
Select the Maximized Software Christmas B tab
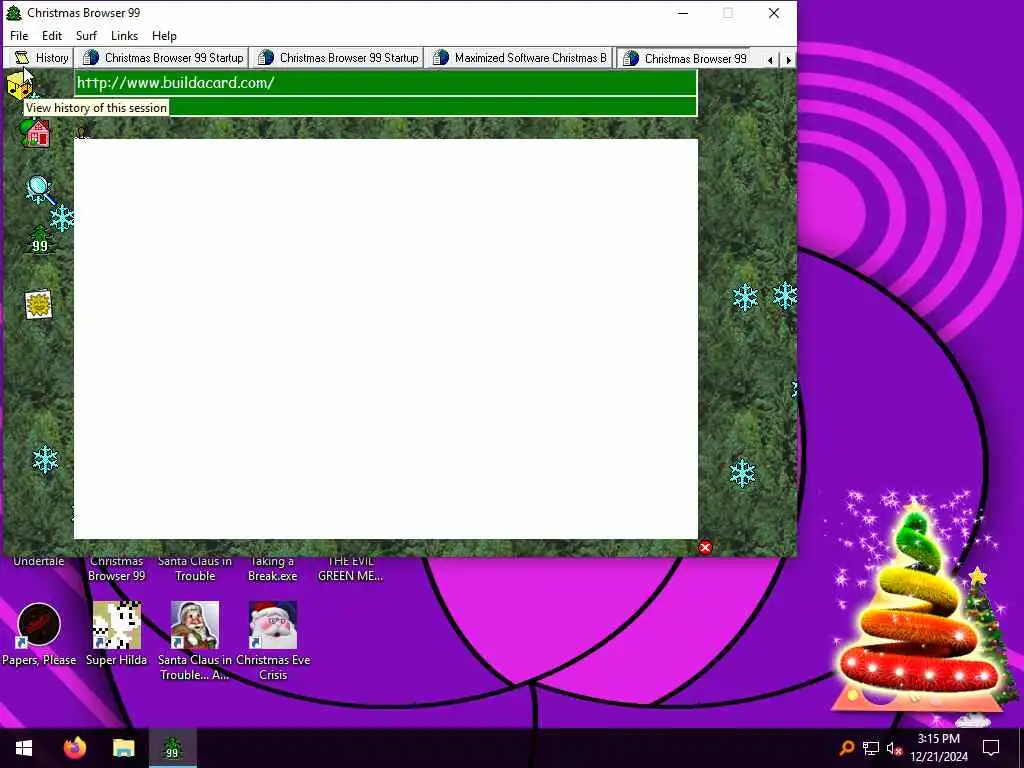(x=519, y=57)
